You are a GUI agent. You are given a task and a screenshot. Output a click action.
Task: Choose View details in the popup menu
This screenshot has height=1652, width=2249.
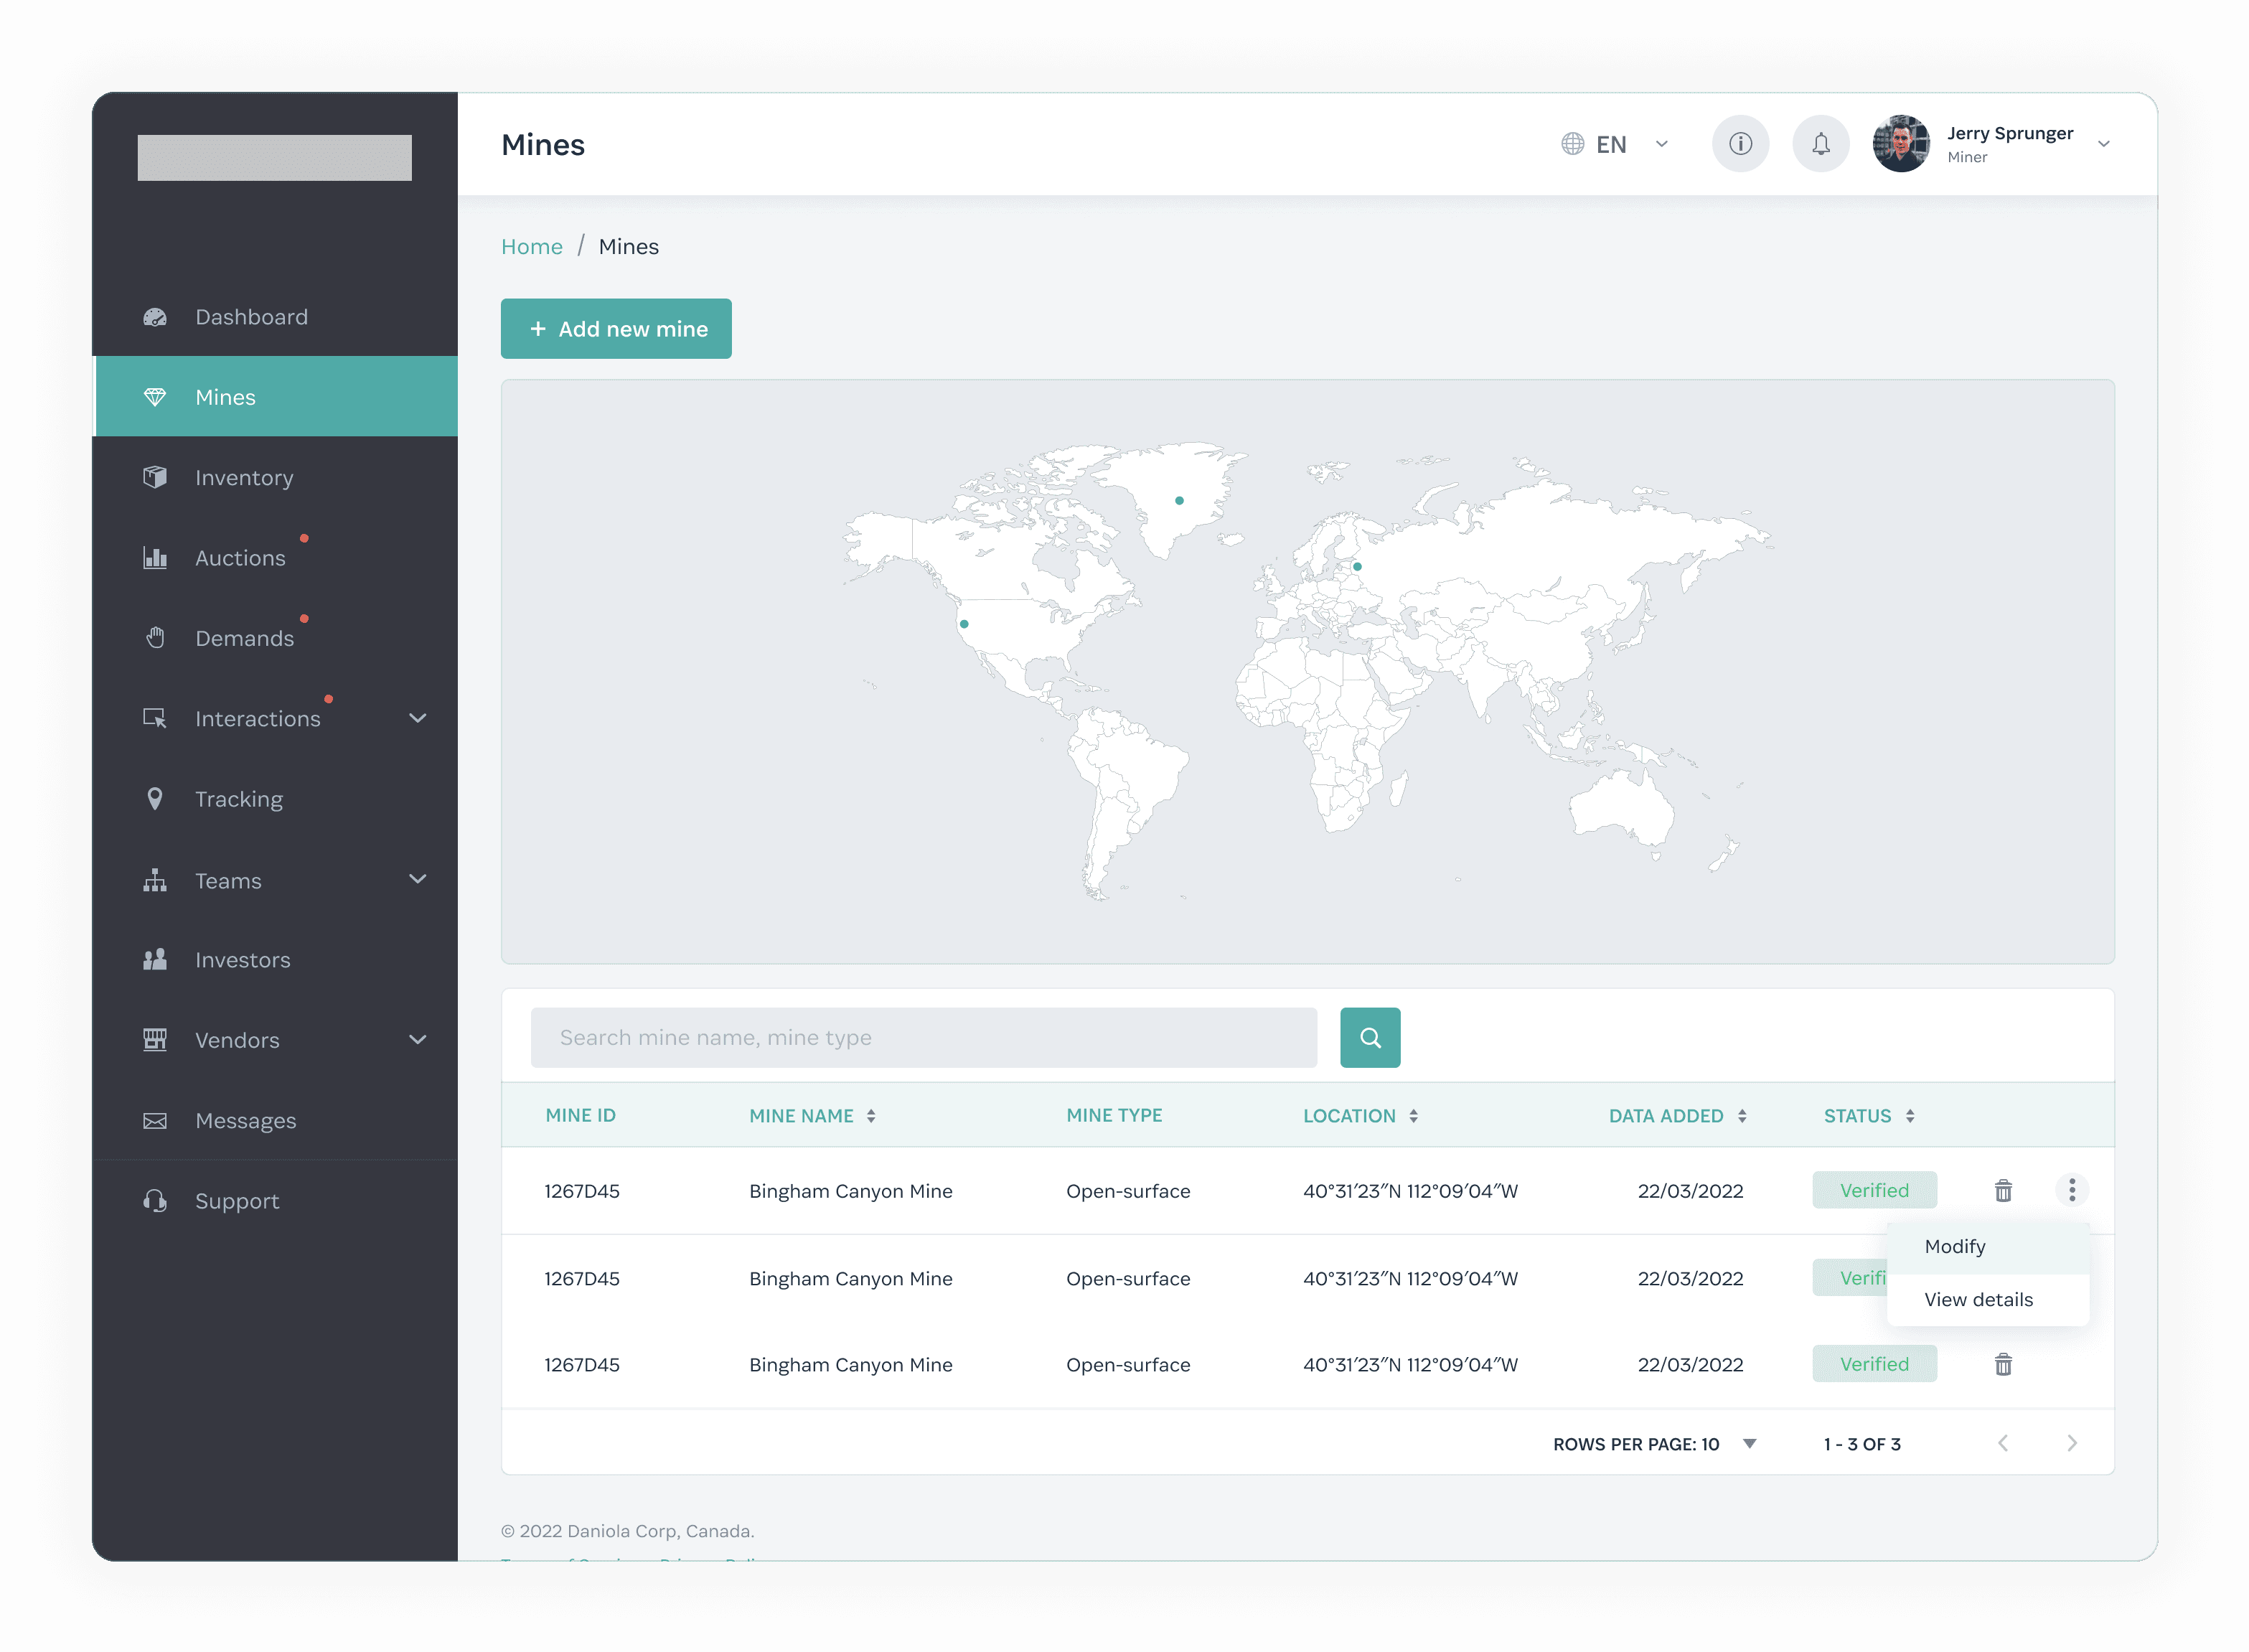coord(1978,1299)
